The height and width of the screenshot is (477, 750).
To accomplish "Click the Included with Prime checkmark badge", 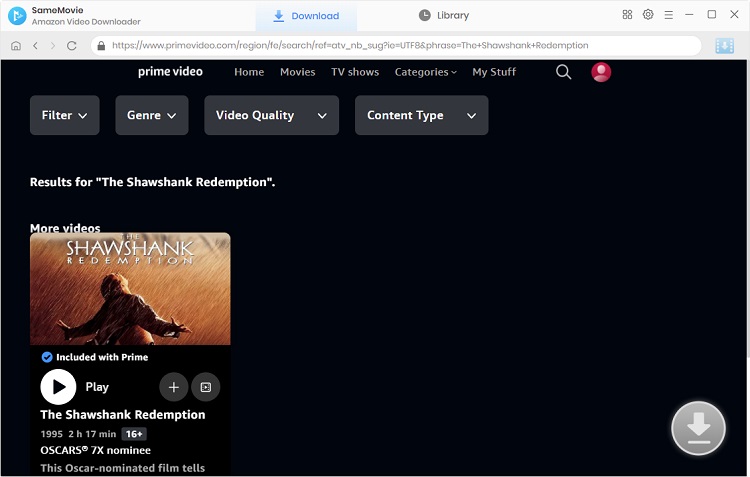I will tap(47, 357).
